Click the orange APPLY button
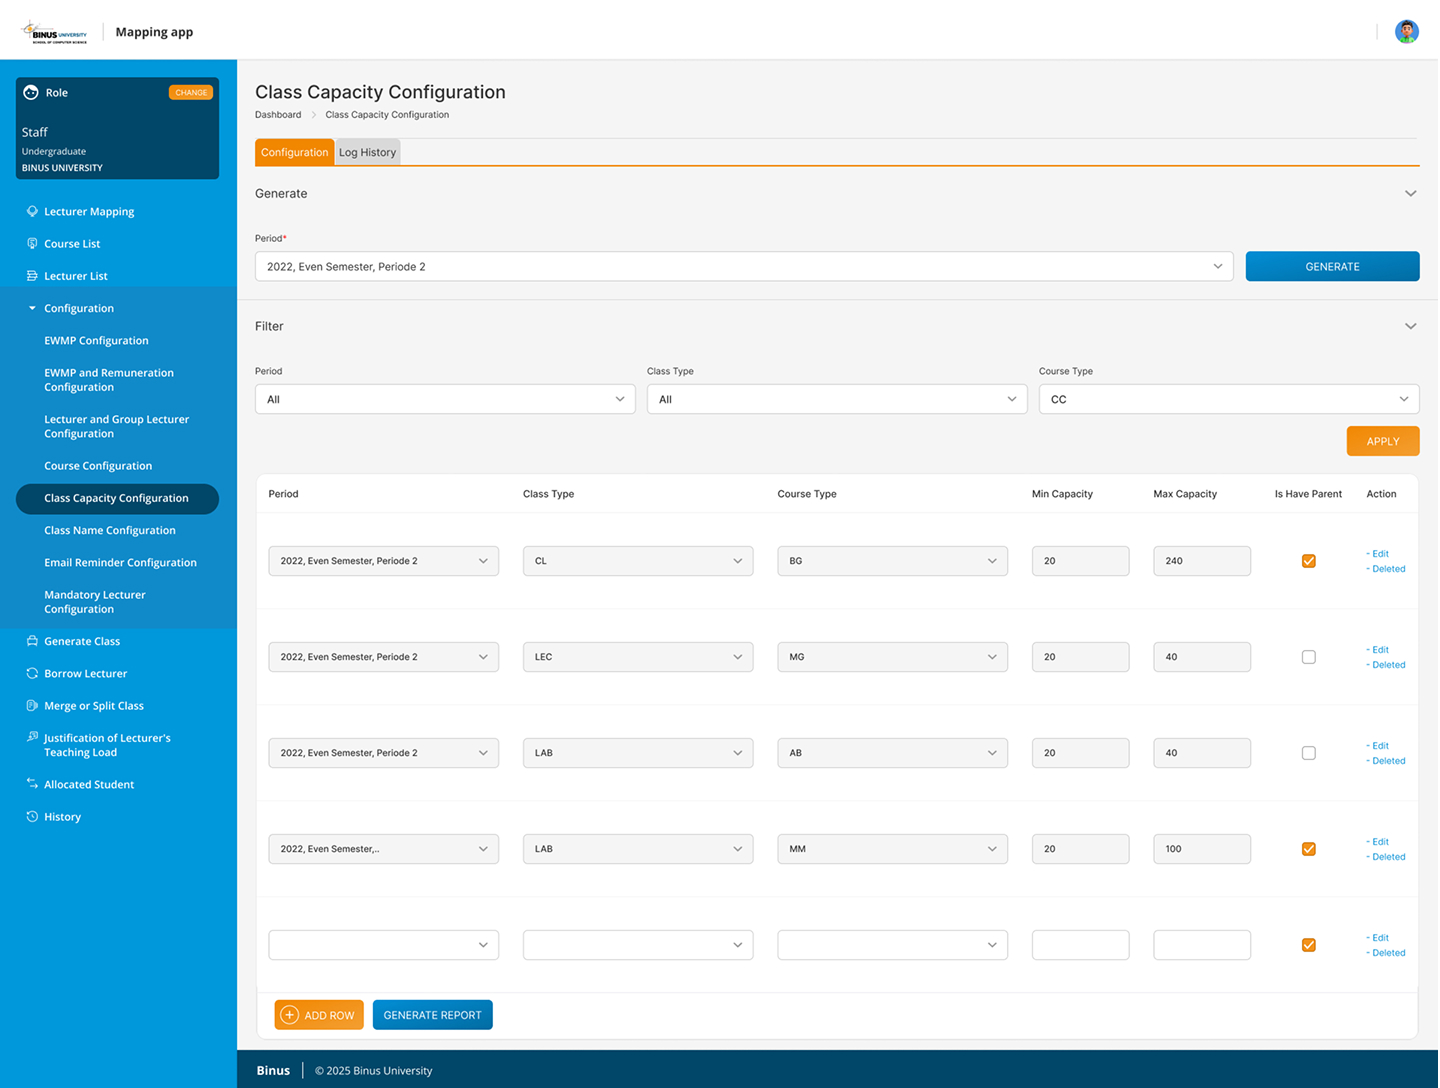1440x1088 pixels. click(1382, 441)
